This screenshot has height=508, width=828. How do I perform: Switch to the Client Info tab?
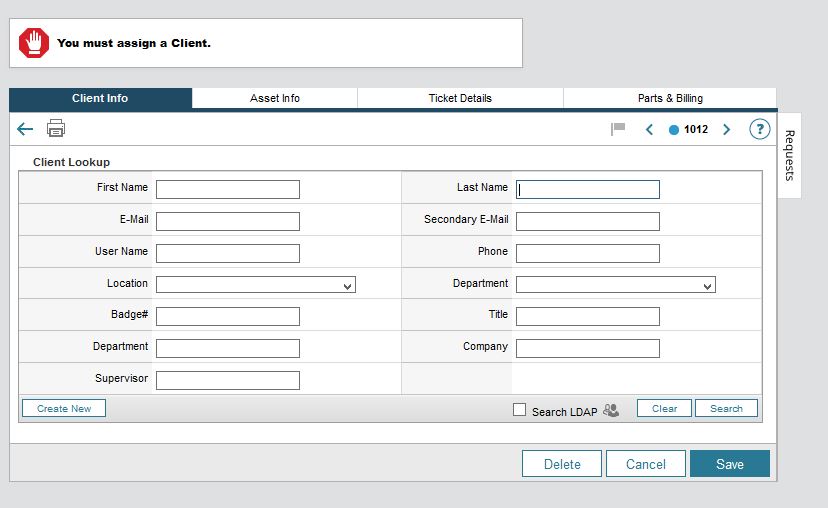100,98
